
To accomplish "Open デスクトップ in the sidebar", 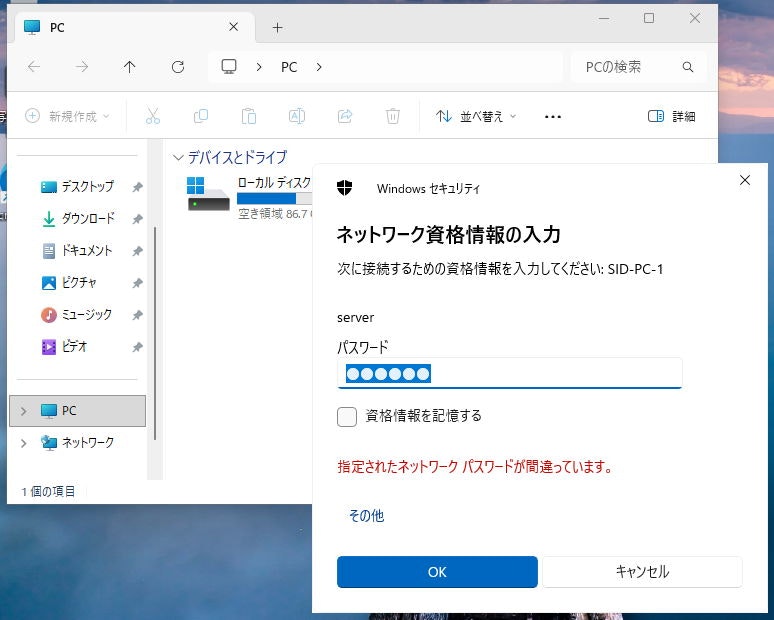I will pos(87,187).
